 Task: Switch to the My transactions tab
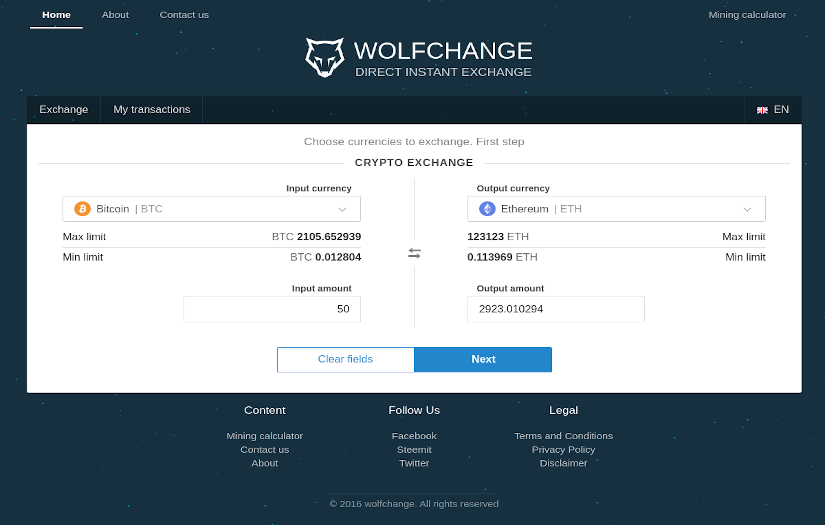point(152,109)
